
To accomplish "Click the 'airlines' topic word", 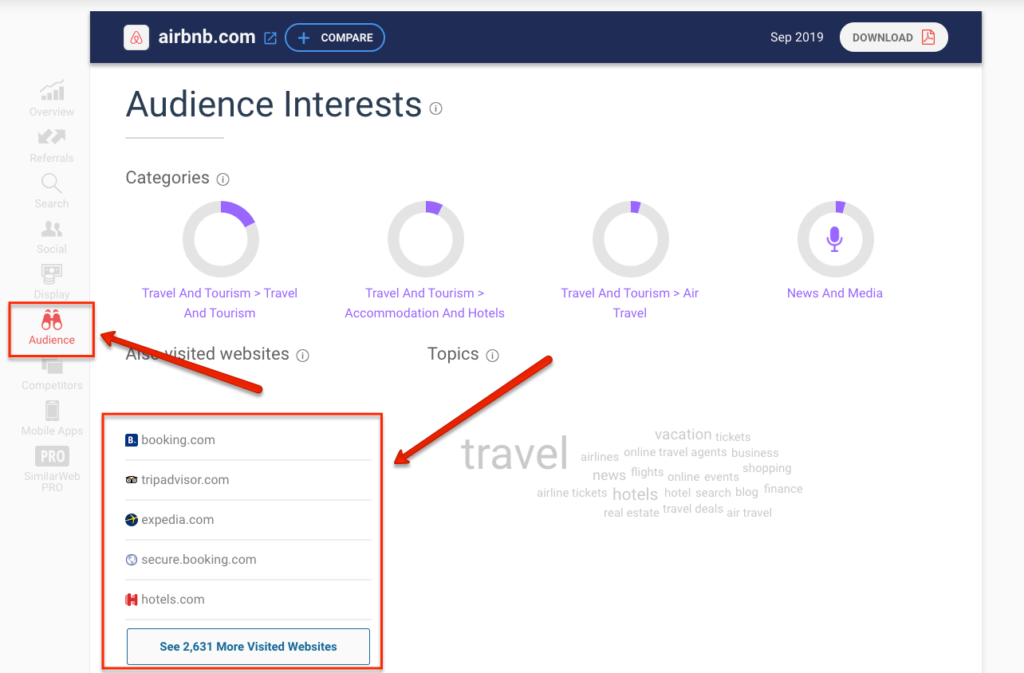I will coord(600,456).
